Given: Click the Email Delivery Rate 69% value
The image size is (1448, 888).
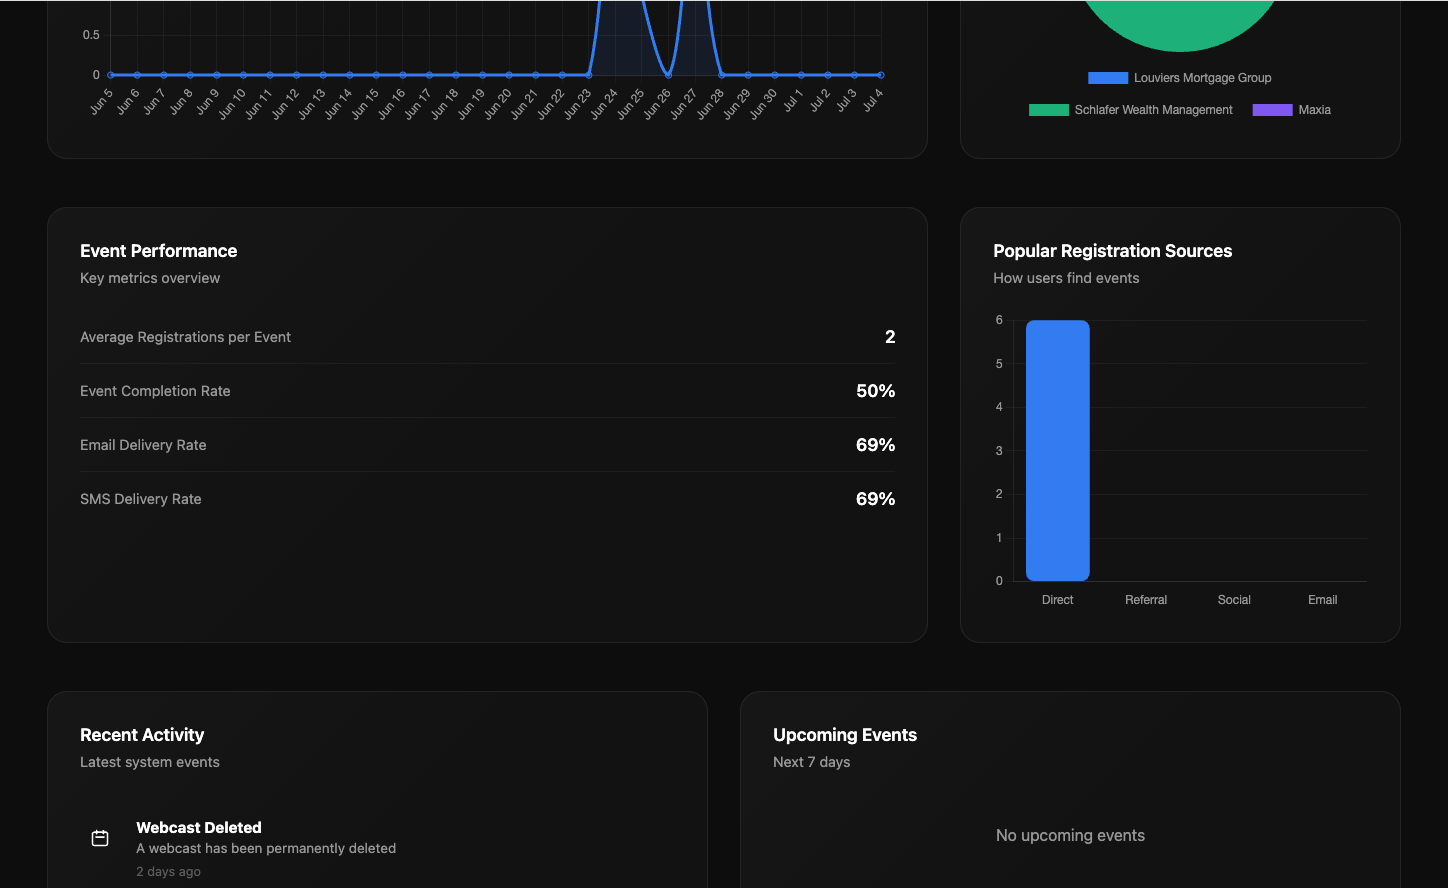Looking at the screenshot, I should pyautogui.click(x=875, y=444).
